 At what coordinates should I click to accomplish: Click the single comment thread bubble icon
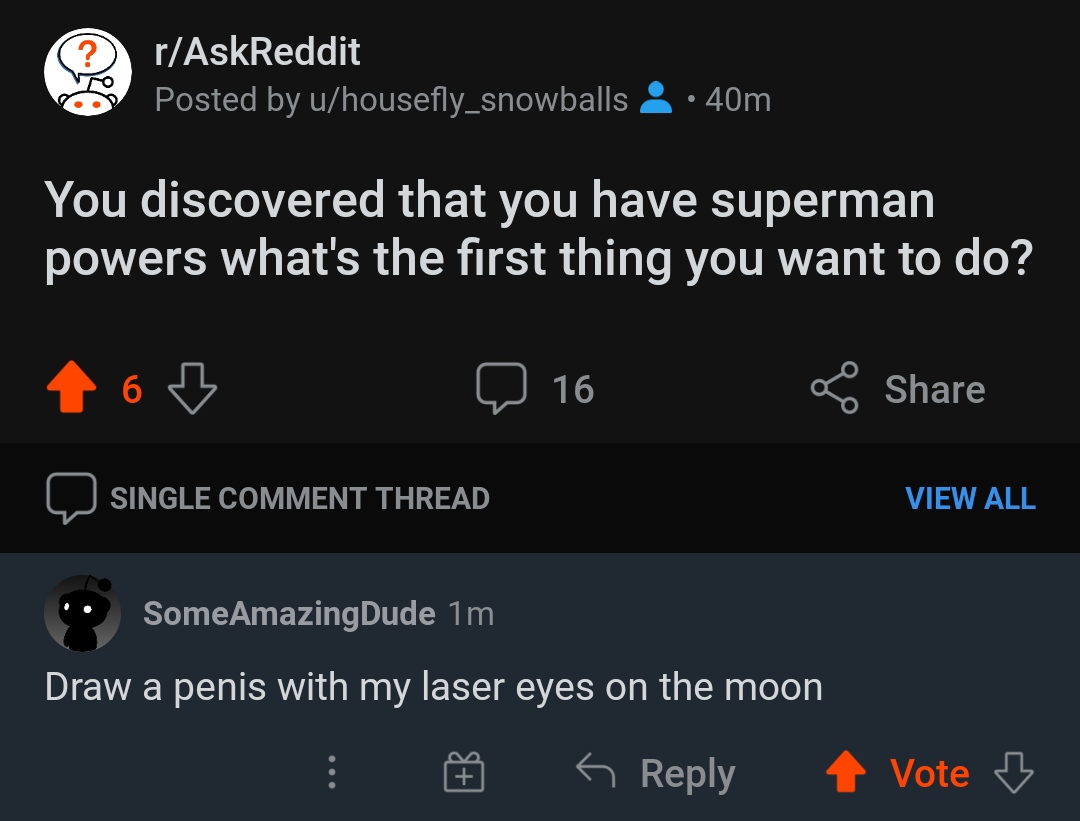(x=69, y=497)
